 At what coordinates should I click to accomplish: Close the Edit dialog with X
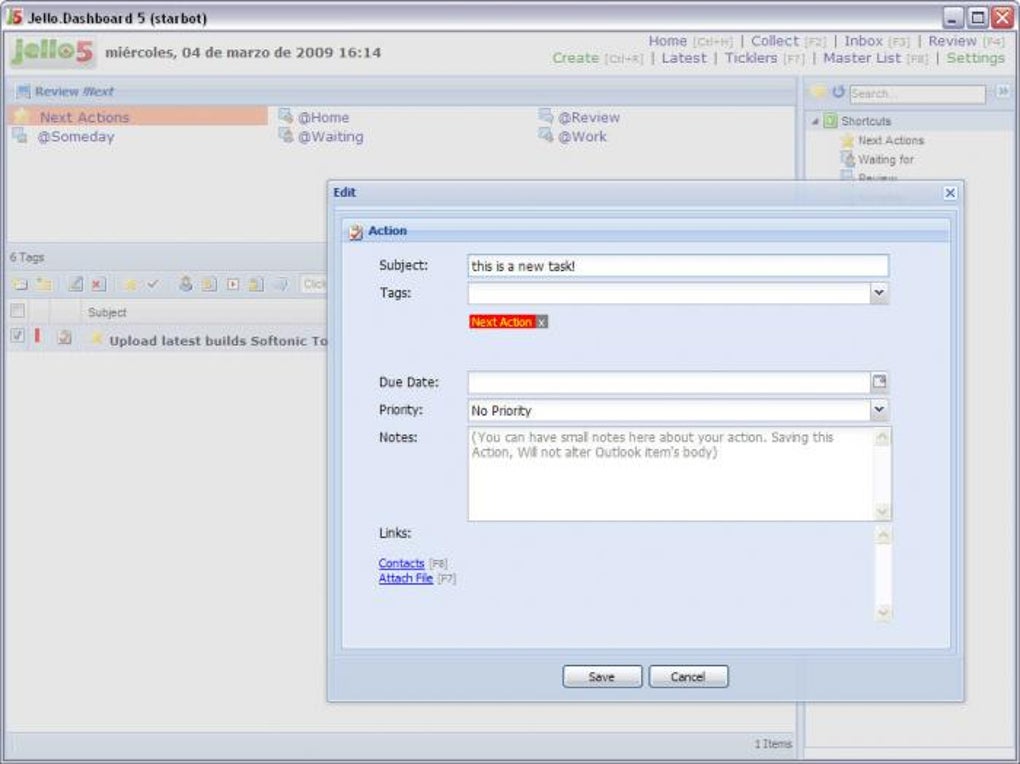point(950,193)
